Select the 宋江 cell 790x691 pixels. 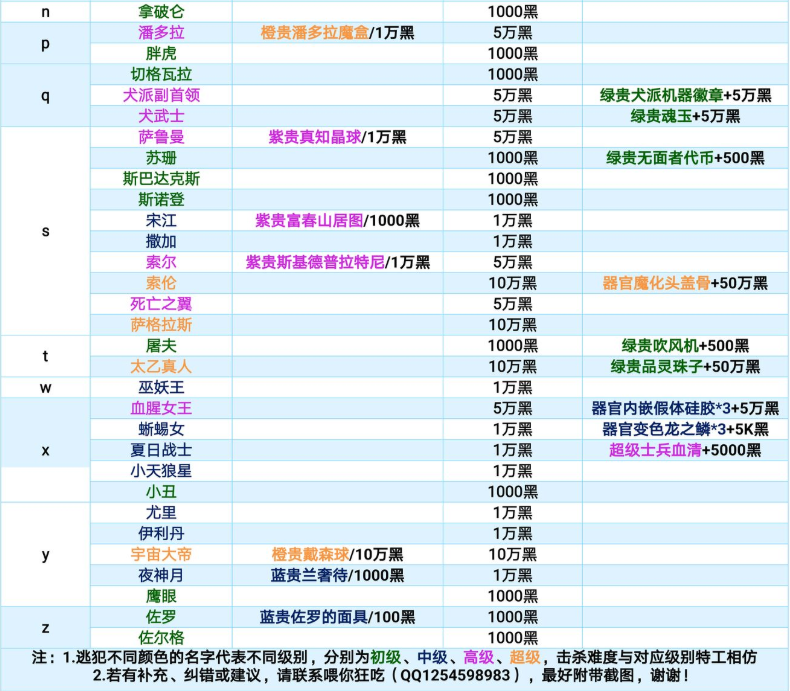click(161, 221)
